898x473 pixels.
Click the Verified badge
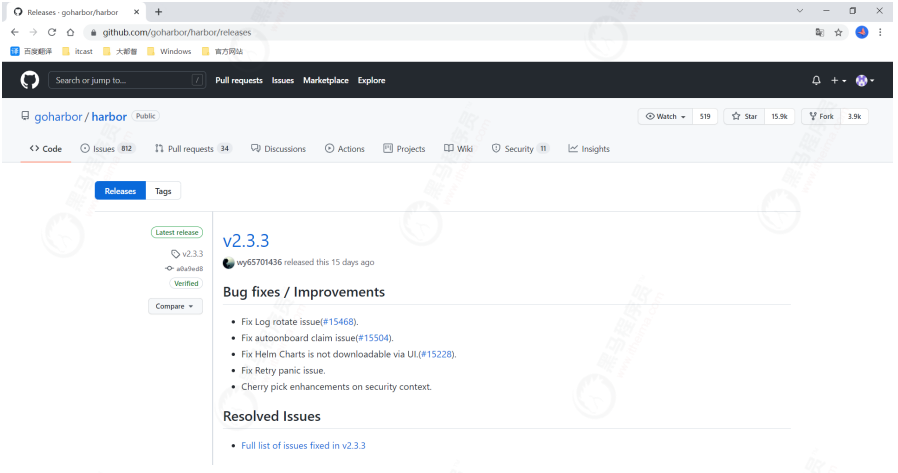pyautogui.click(x=186, y=283)
